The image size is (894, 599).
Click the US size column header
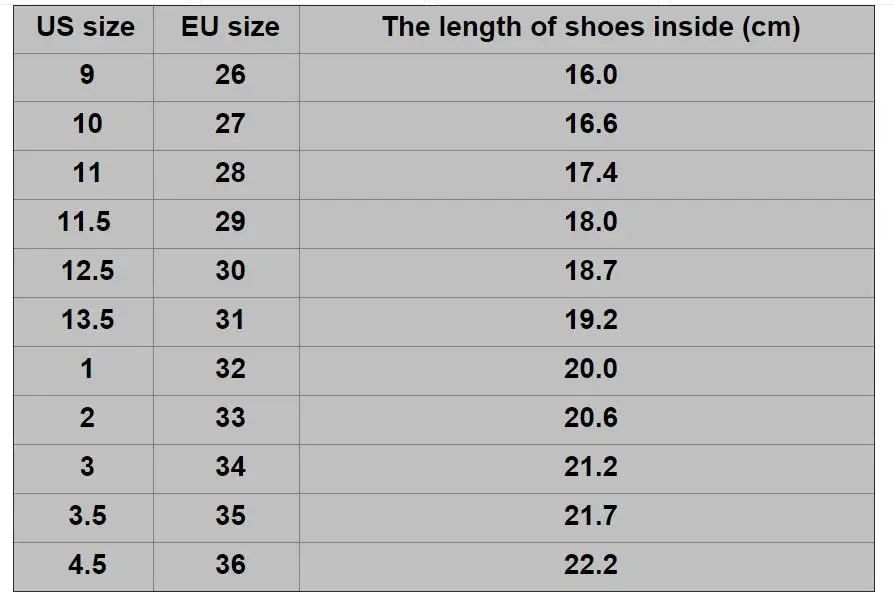tap(84, 30)
